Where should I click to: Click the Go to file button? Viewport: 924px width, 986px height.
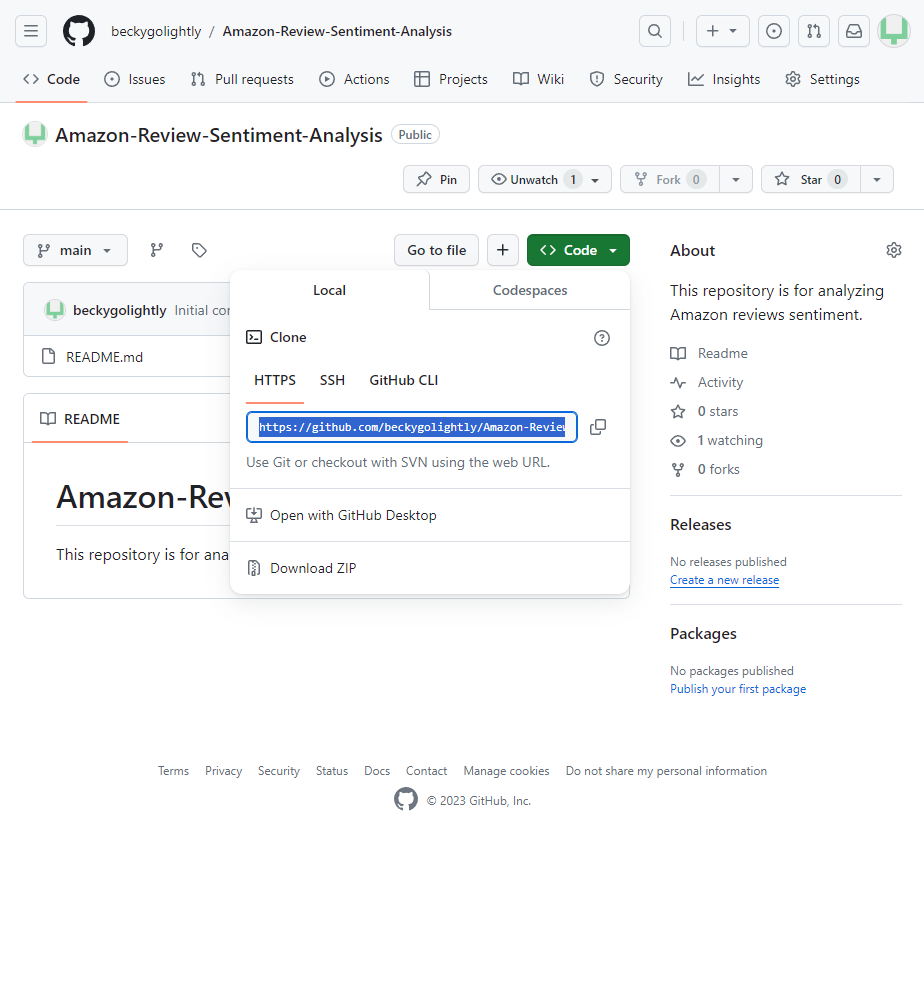point(437,250)
